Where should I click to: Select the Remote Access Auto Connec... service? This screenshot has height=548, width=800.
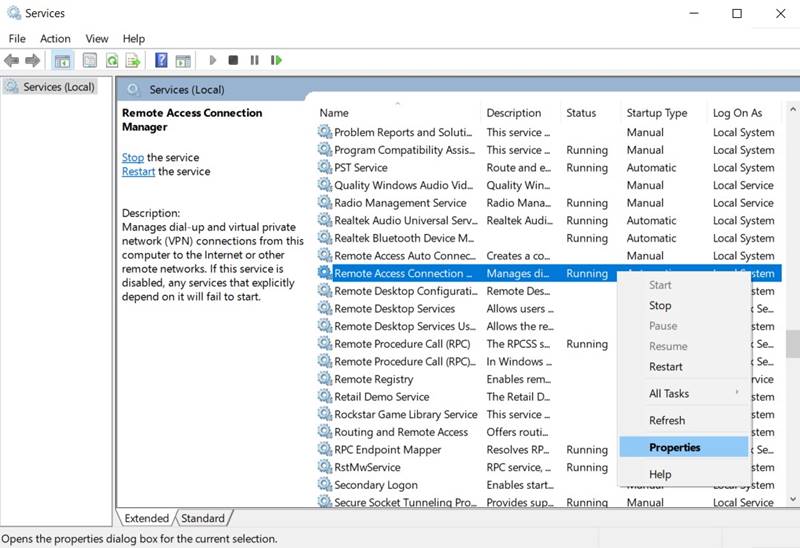(405, 256)
